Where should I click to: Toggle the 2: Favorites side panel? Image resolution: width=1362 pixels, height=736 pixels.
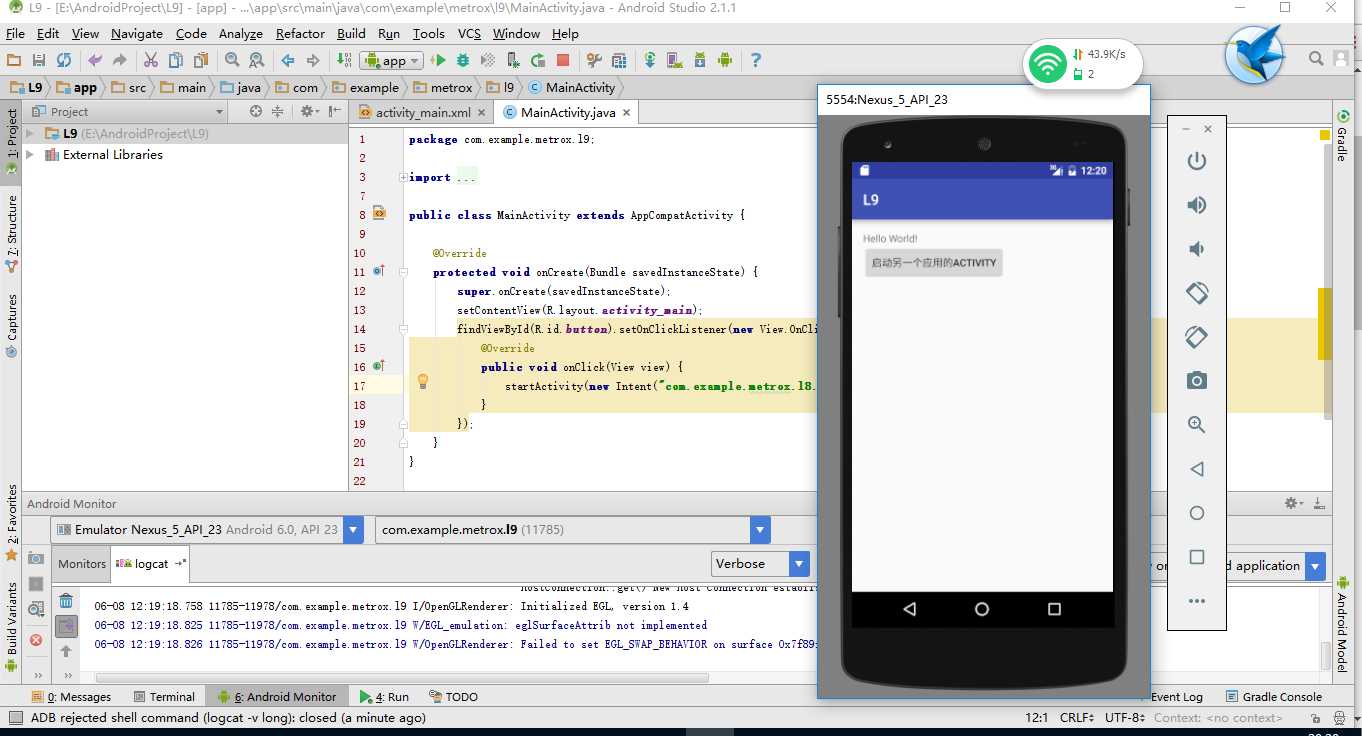coord(12,522)
